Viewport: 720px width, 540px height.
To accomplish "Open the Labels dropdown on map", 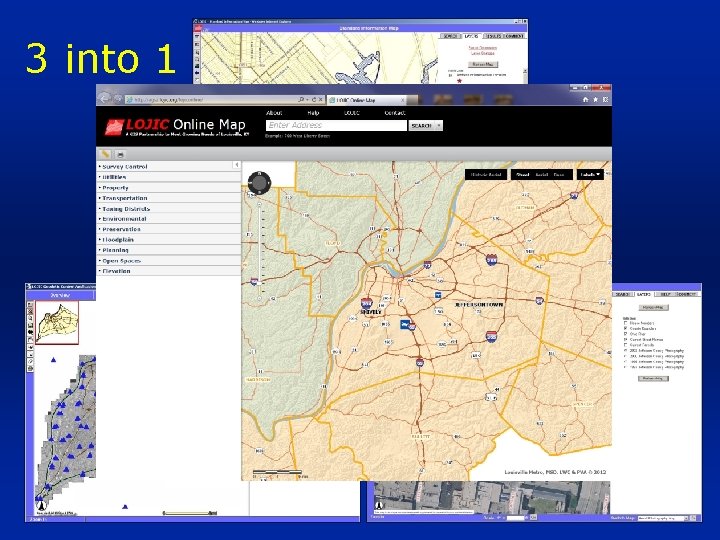I will pos(590,174).
